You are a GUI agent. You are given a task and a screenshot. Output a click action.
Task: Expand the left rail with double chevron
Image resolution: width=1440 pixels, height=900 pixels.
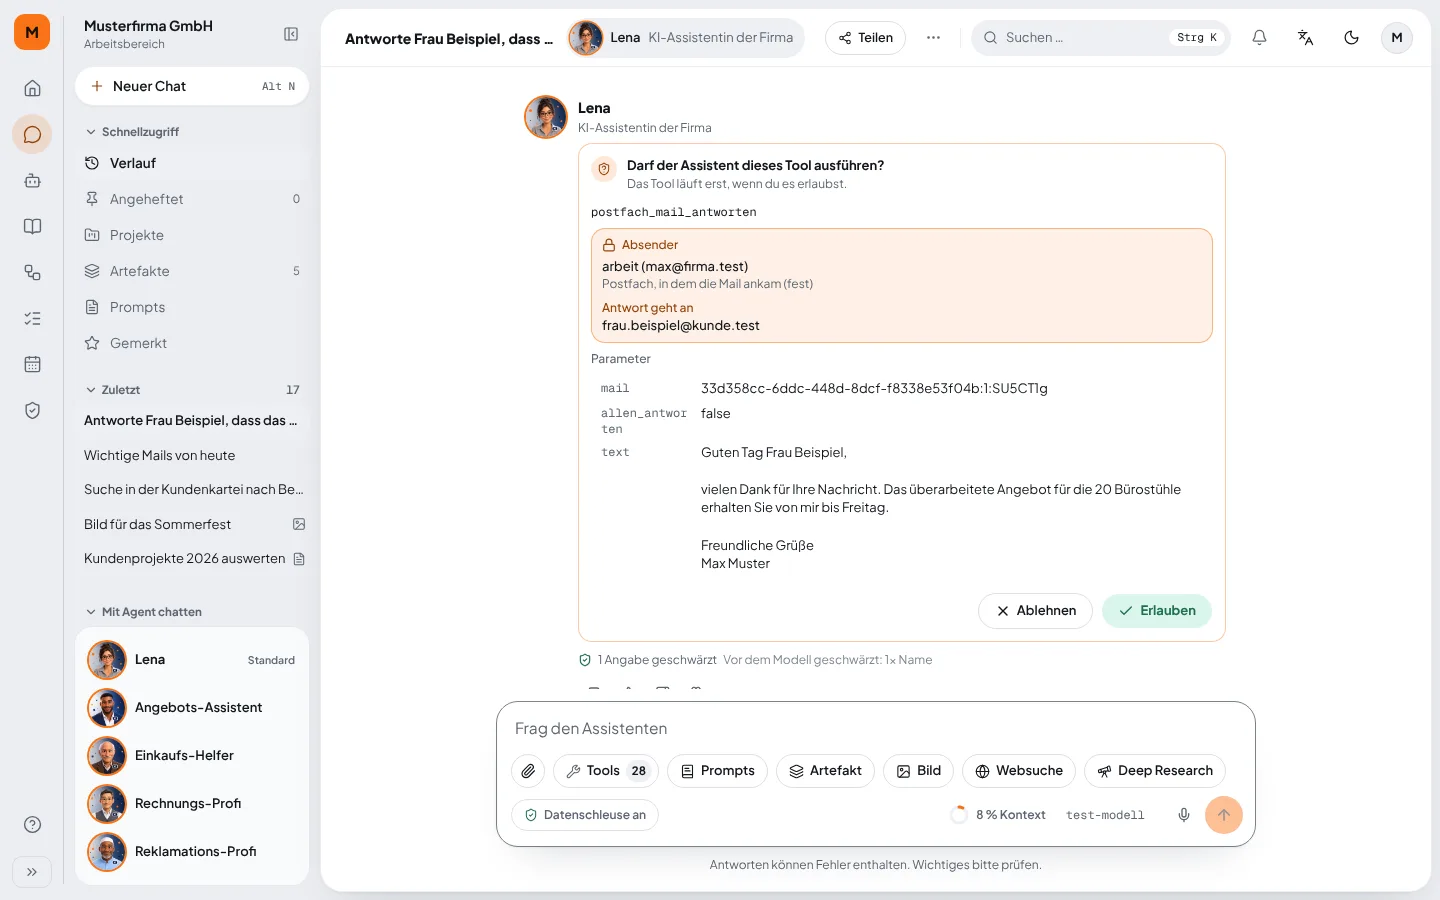(x=32, y=872)
